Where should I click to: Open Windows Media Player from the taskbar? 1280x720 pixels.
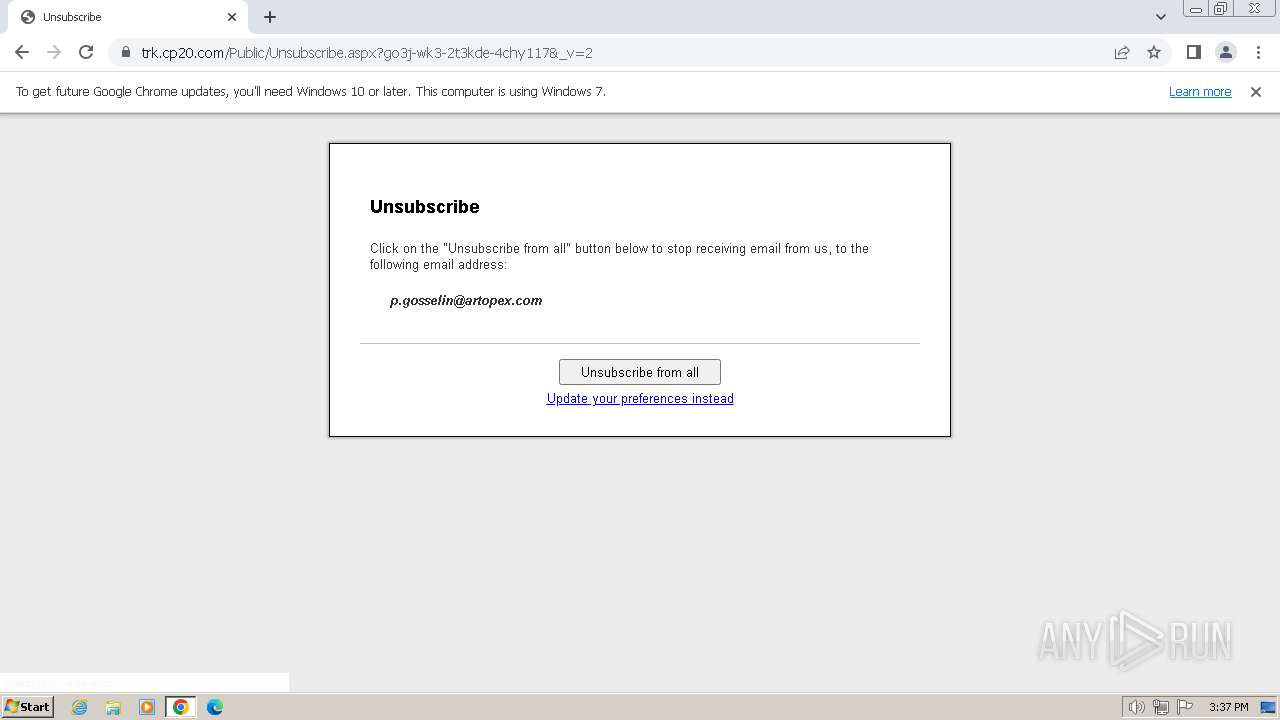coord(147,707)
